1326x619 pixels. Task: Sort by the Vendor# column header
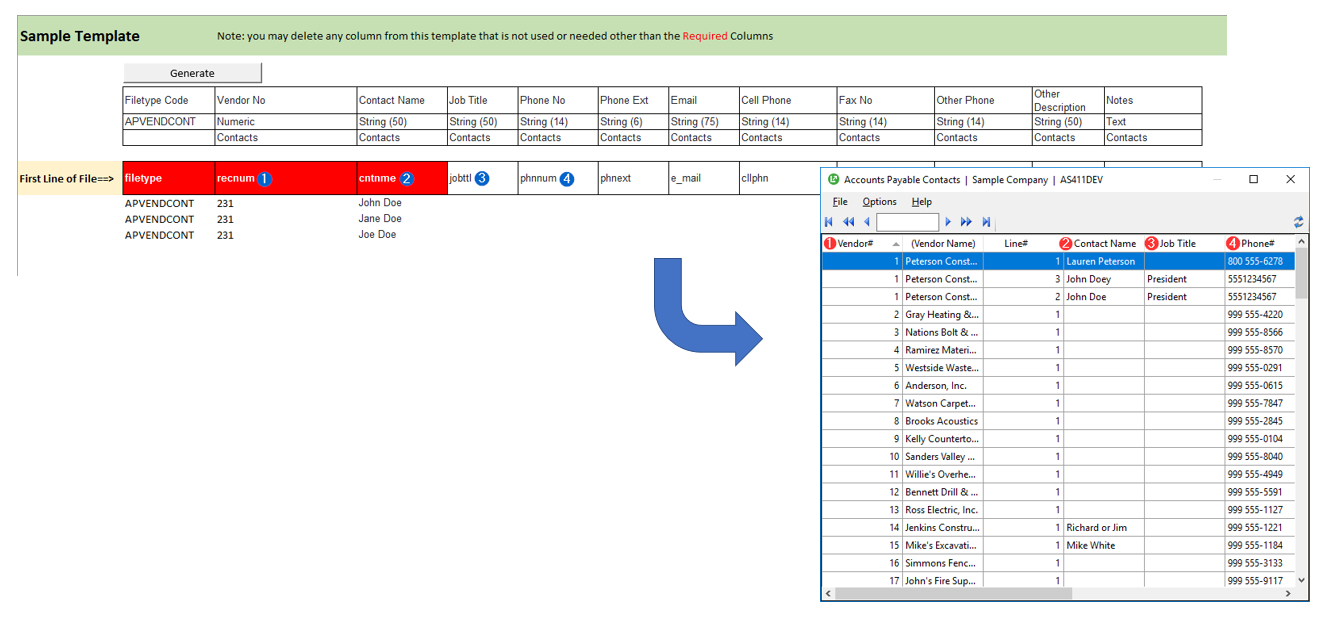pyautogui.click(x=860, y=243)
